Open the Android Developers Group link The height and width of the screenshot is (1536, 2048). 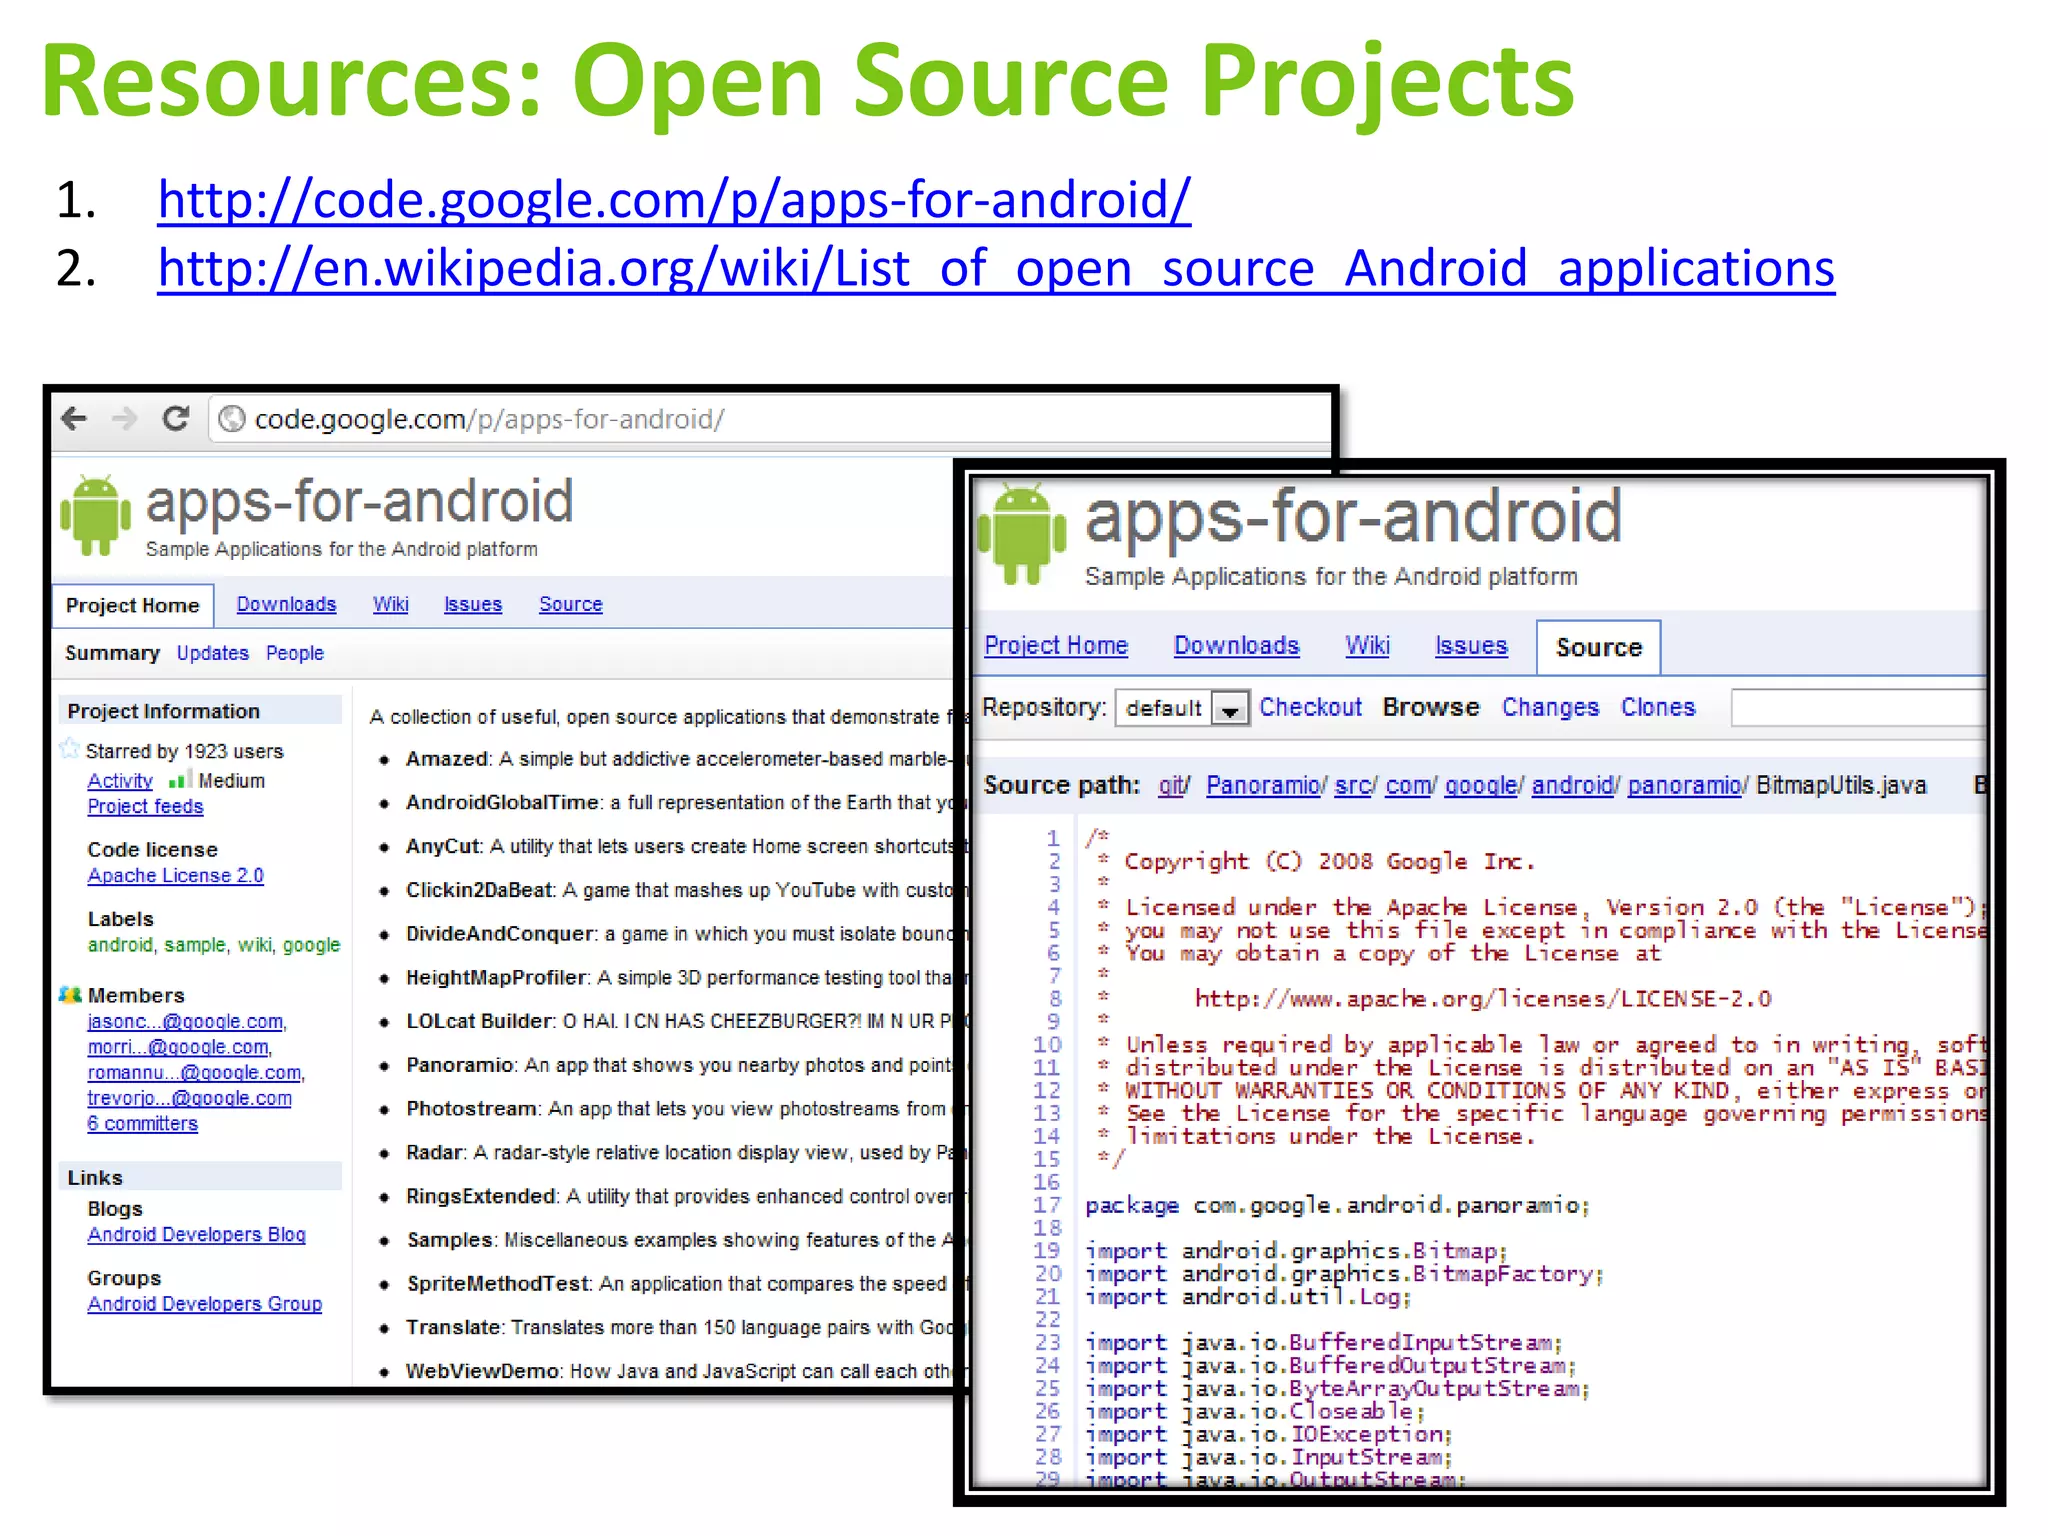coord(204,1304)
